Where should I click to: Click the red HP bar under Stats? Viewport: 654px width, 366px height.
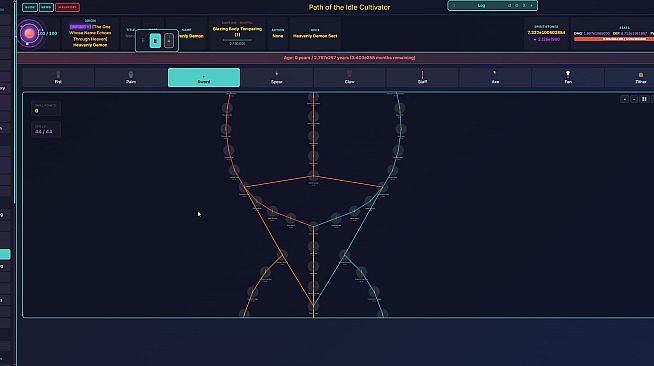tap(614, 39)
